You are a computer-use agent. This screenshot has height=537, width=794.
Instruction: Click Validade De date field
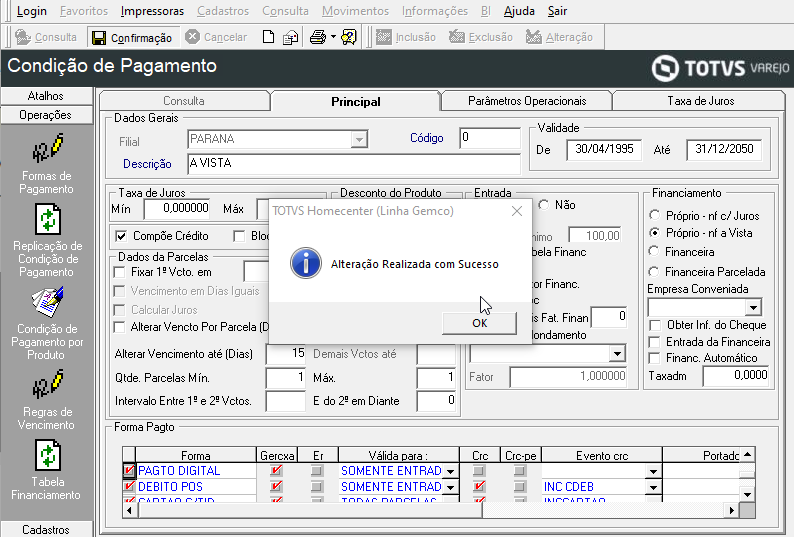(604, 149)
